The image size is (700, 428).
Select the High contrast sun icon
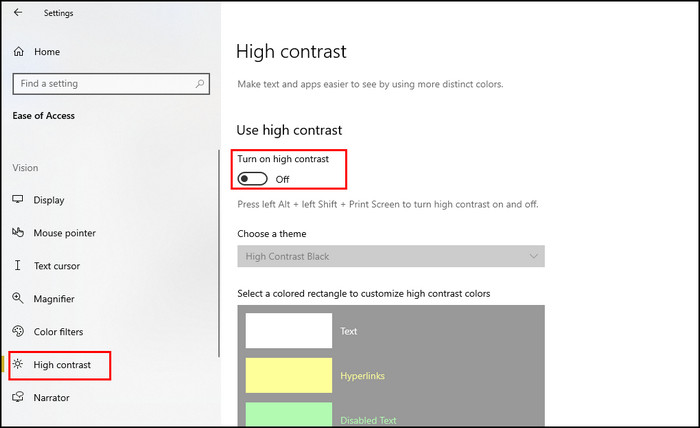pos(18,364)
